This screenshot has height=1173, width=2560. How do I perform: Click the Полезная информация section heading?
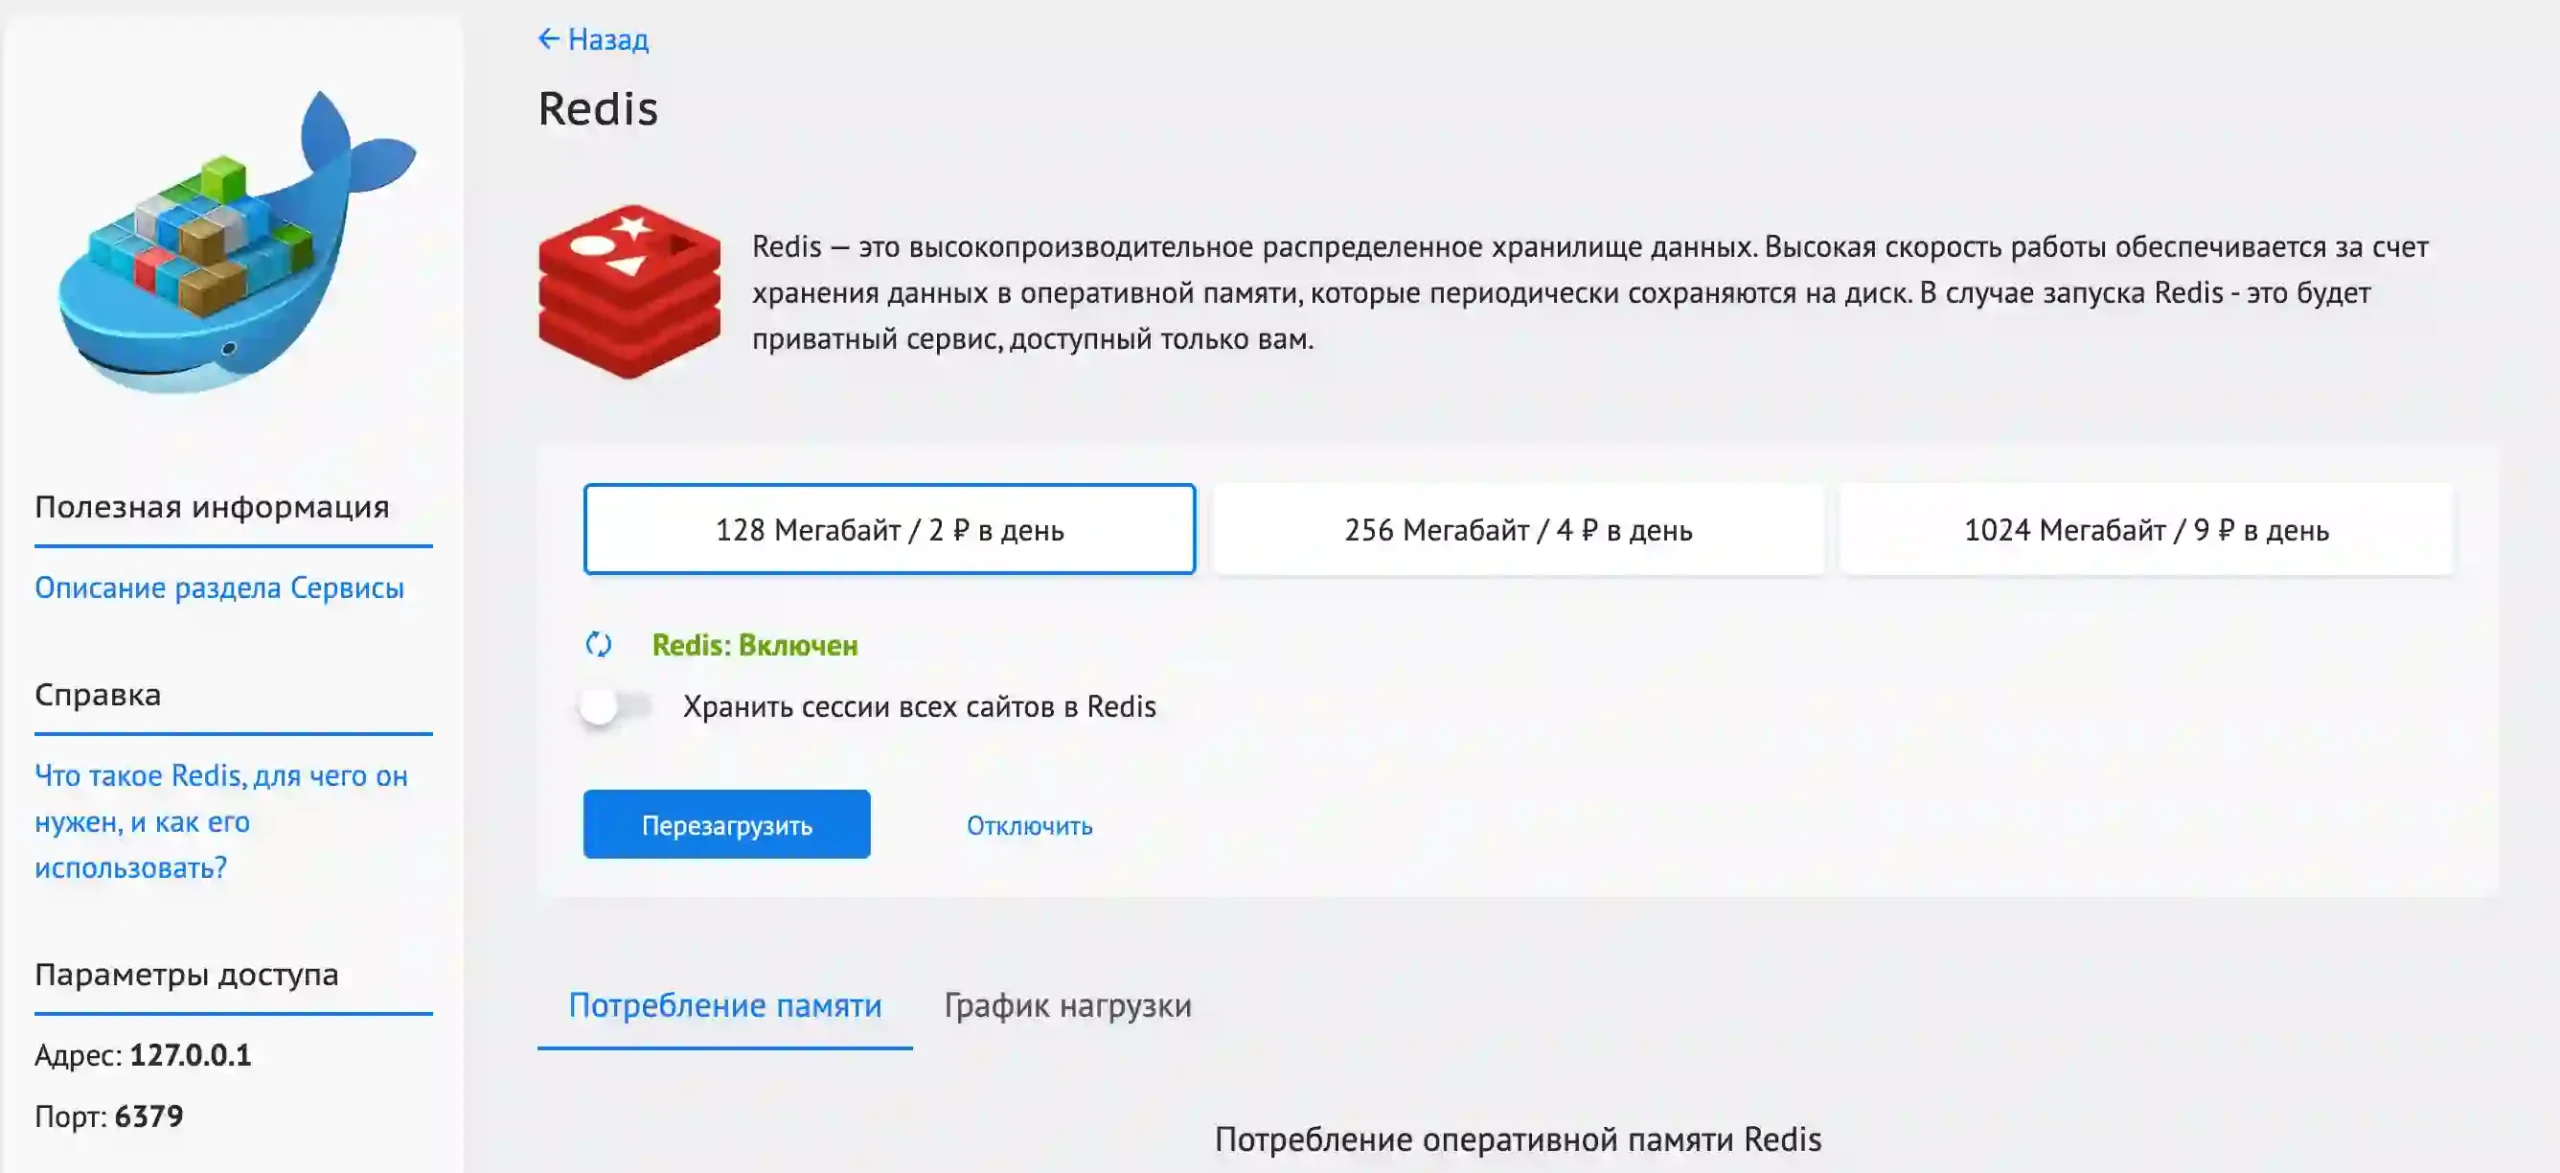click(x=212, y=506)
